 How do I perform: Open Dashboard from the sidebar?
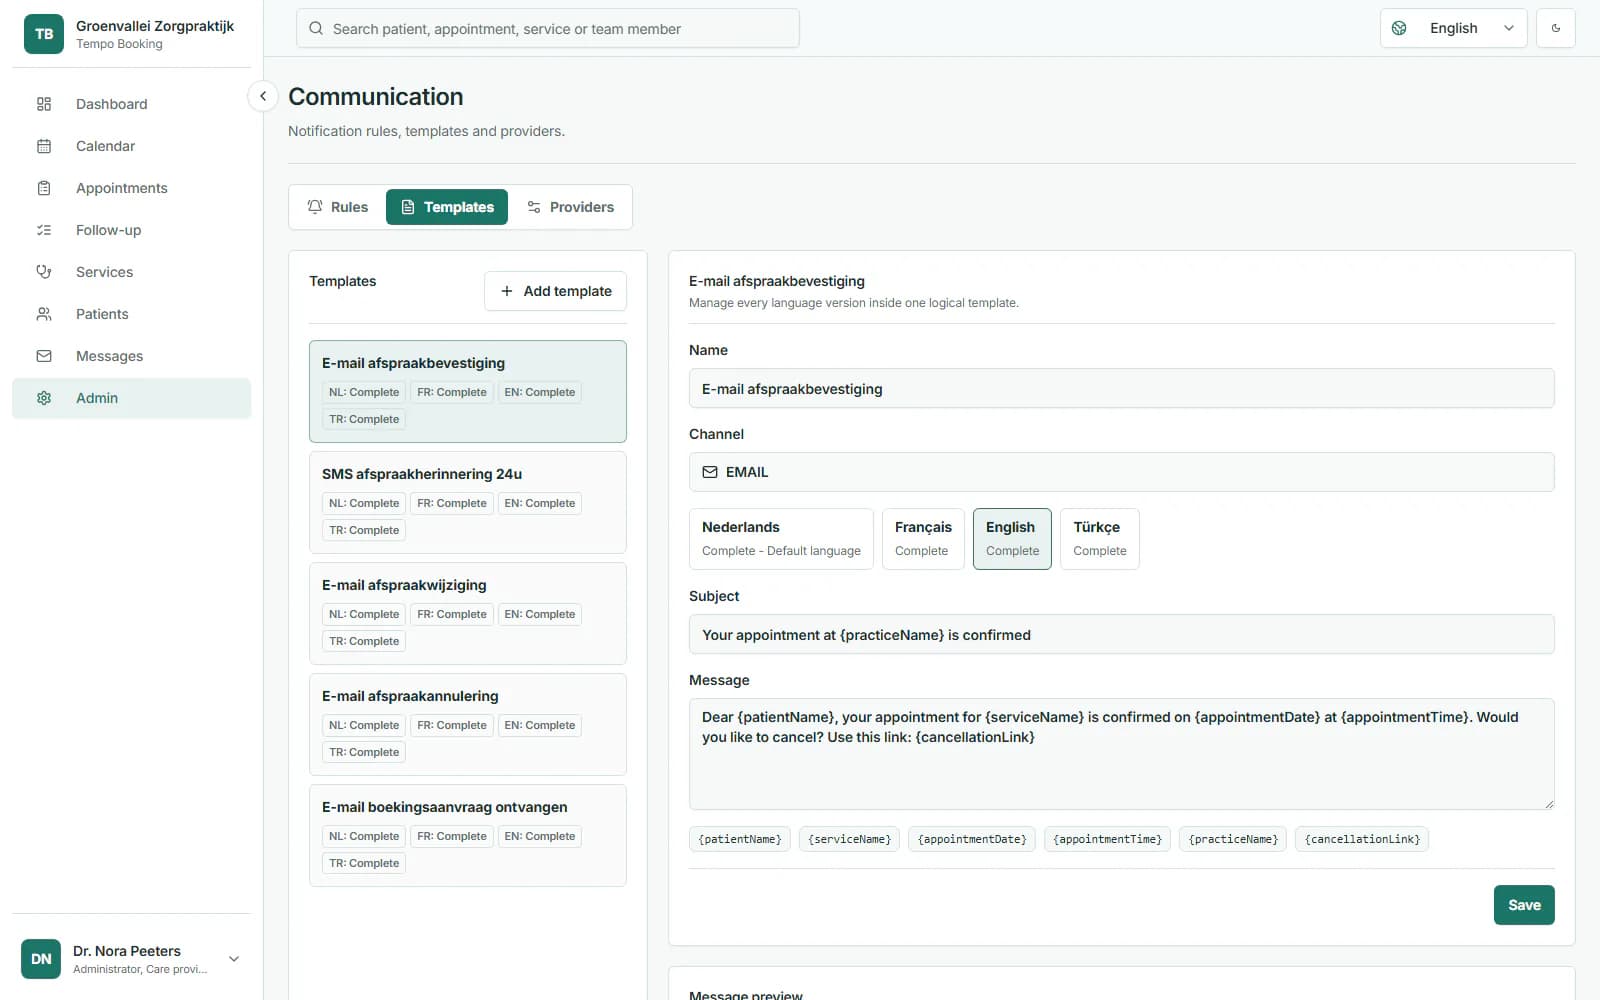131,104
